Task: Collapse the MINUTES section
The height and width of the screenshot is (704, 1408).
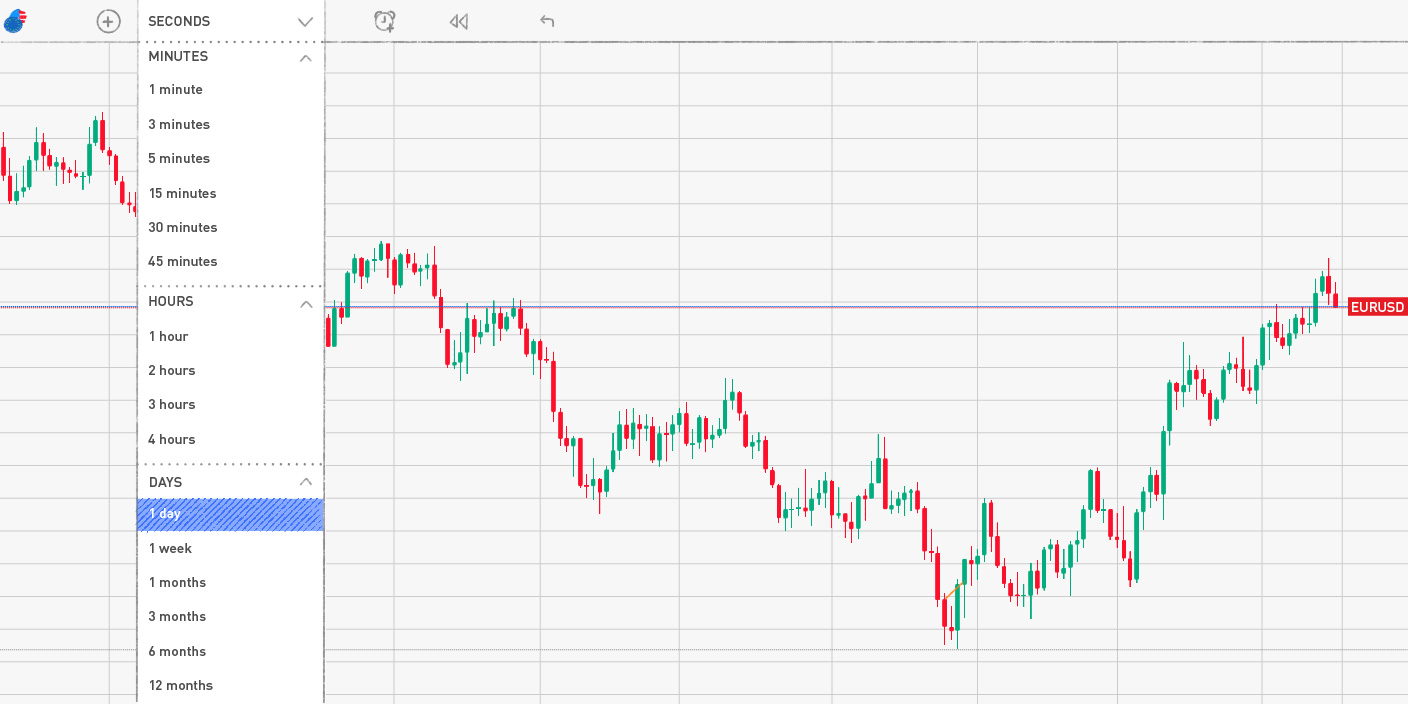Action: coord(306,57)
